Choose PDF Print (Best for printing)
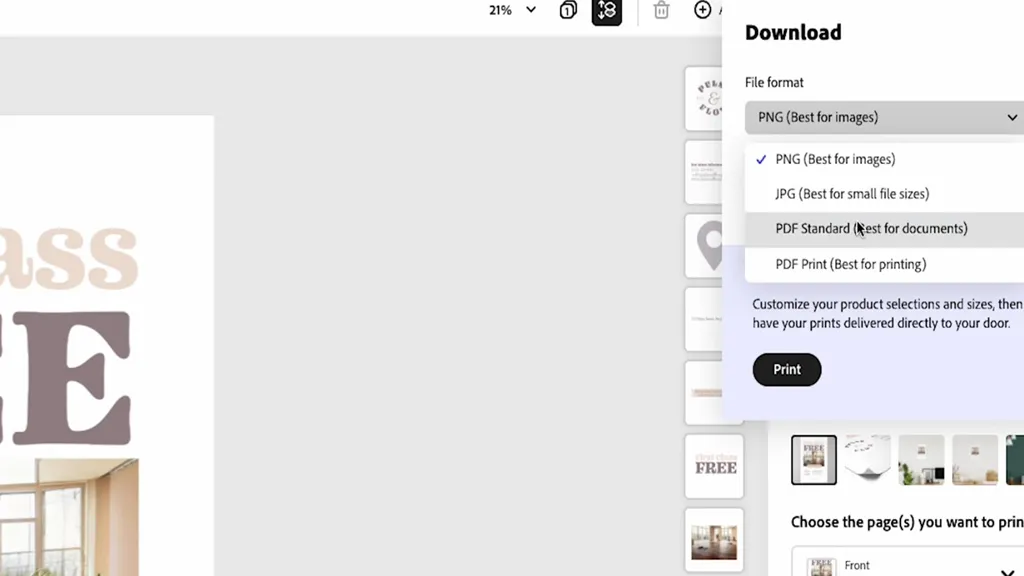1024x576 pixels. point(886,264)
